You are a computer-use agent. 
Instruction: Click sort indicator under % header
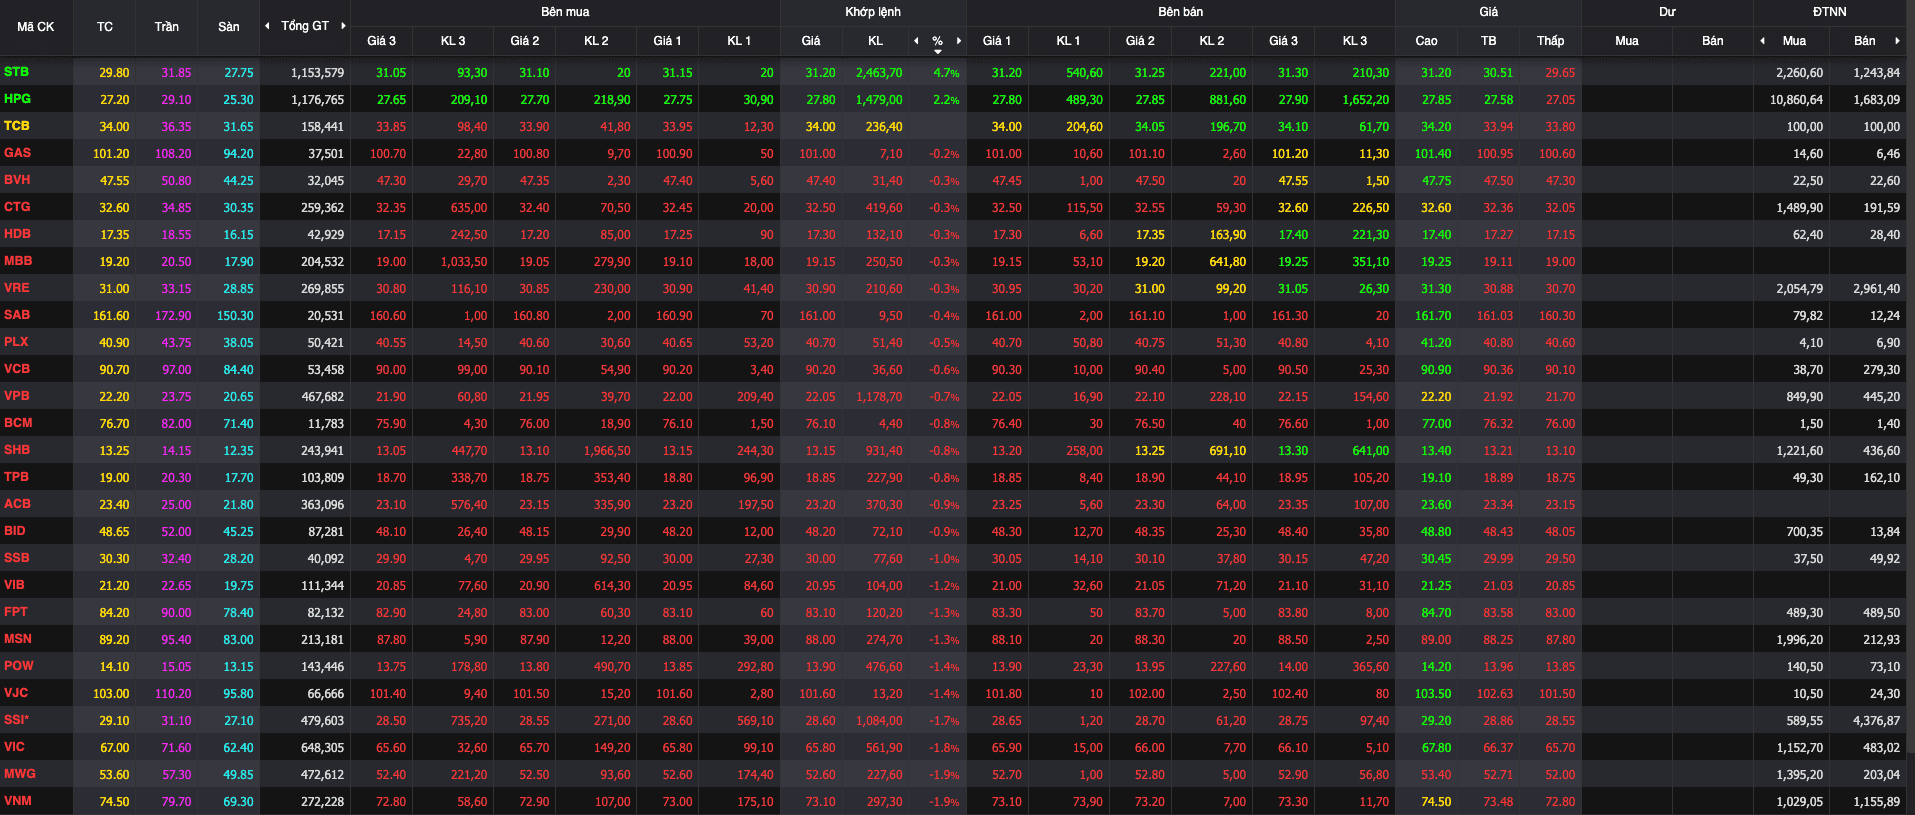pyautogui.click(x=938, y=51)
